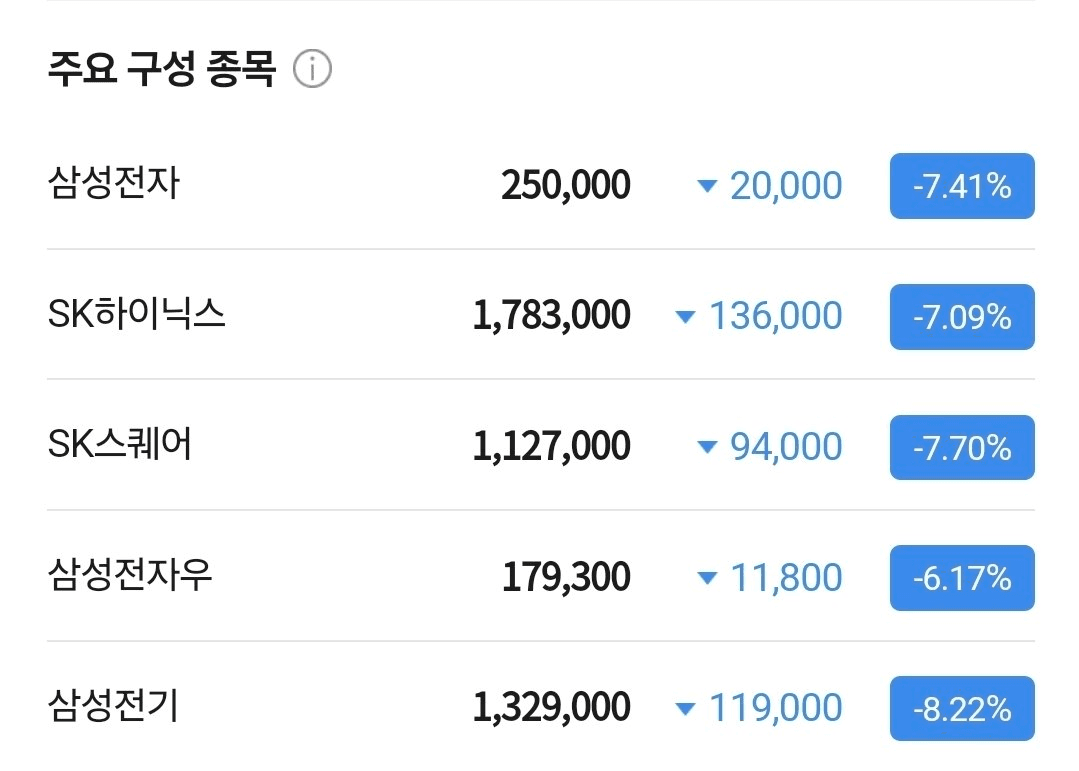Tap the -7.70% change badge
Viewport: 1079px width, 771px height.
[962, 447]
